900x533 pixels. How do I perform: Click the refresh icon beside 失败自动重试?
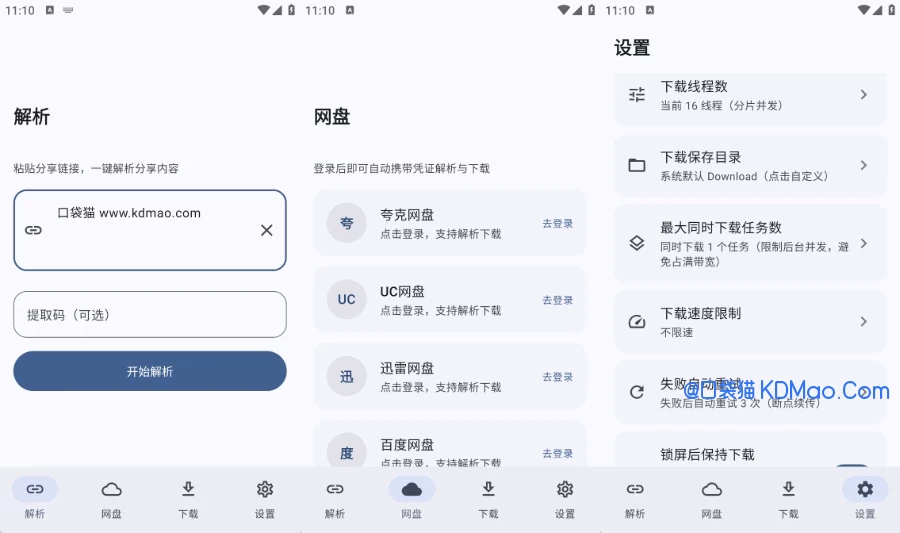click(x=637, y=392)
